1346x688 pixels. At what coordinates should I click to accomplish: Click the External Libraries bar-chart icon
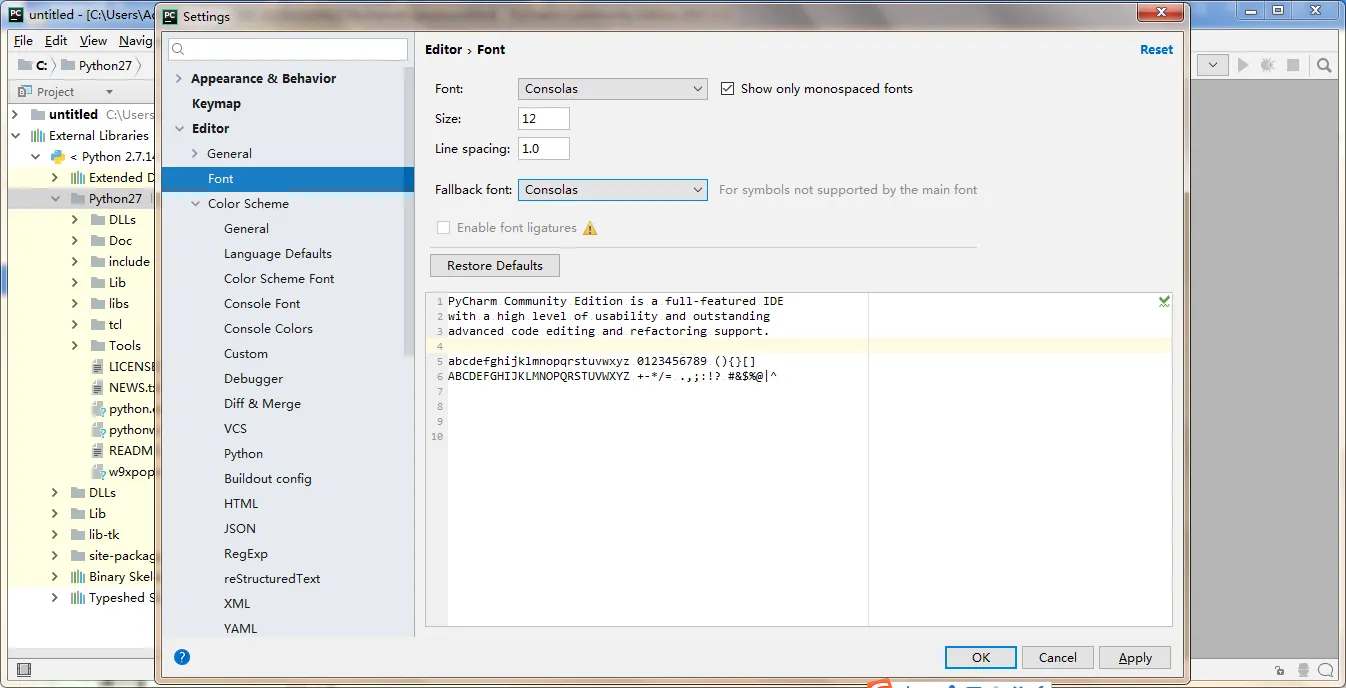point(38,135)
